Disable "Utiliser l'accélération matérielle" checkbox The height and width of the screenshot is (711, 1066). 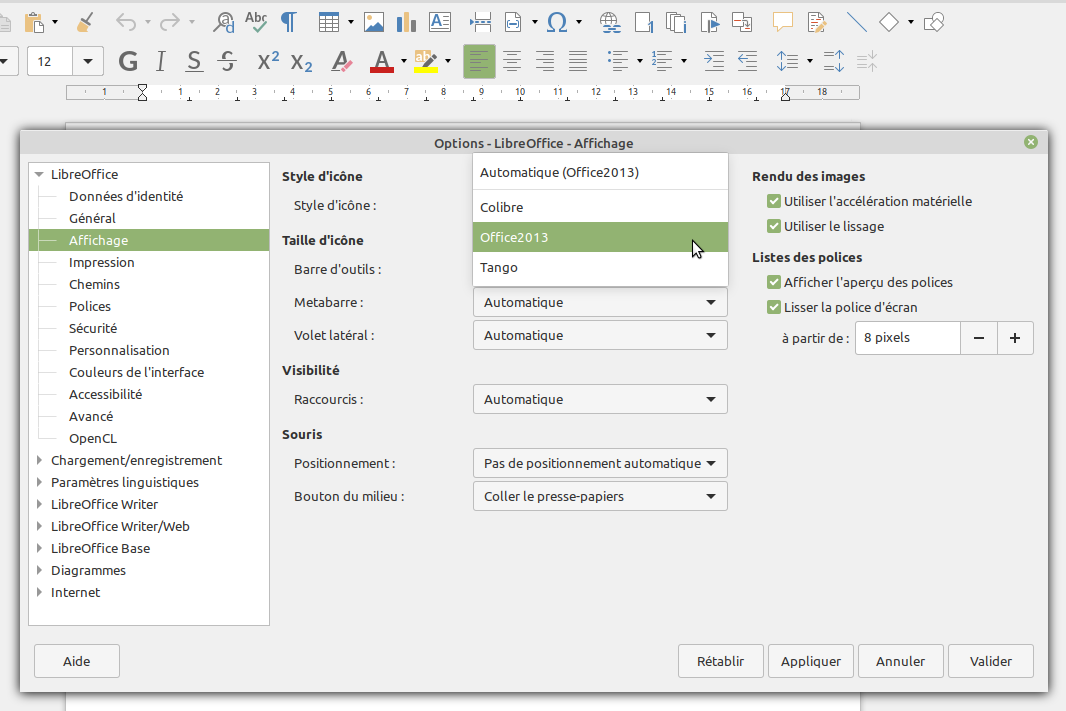[773, 202]
